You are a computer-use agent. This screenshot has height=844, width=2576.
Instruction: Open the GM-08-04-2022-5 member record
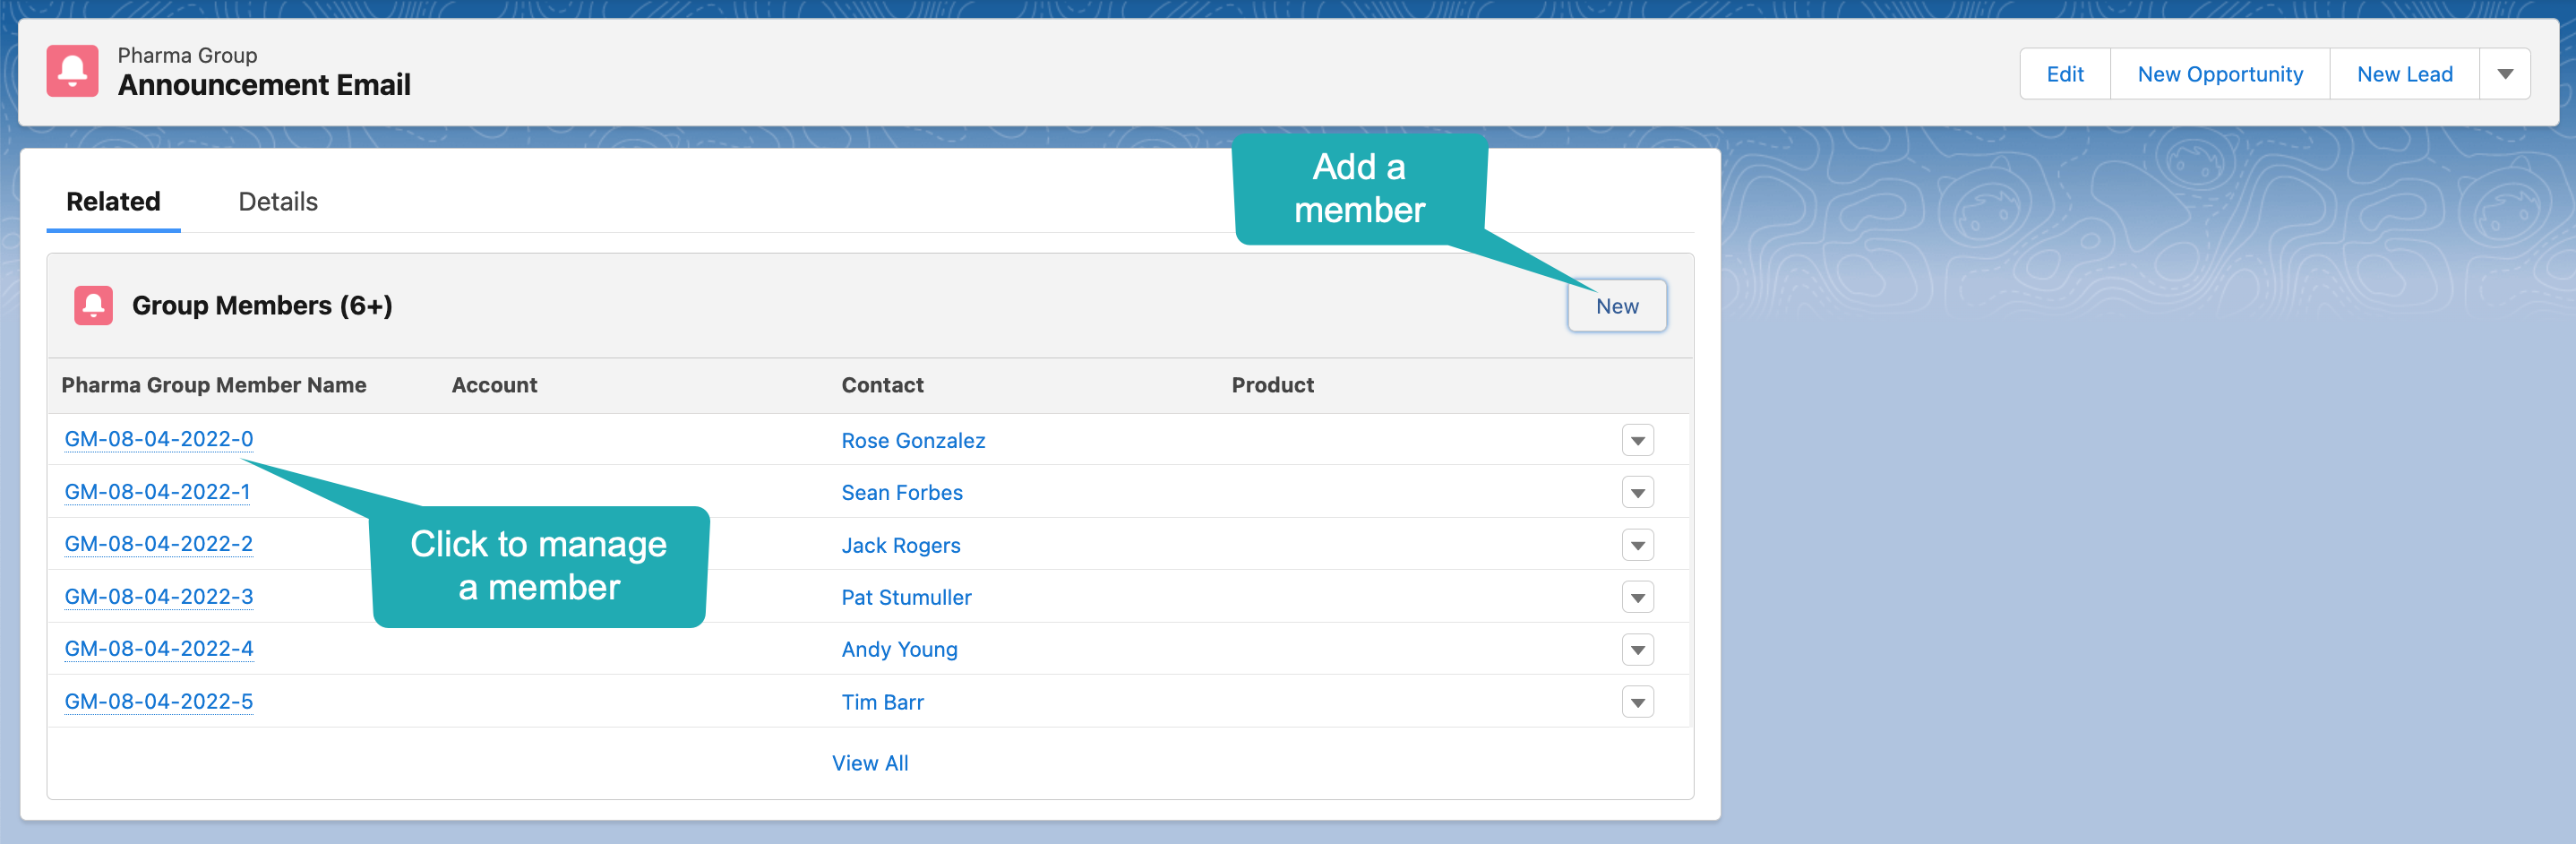tap(158, 702)
